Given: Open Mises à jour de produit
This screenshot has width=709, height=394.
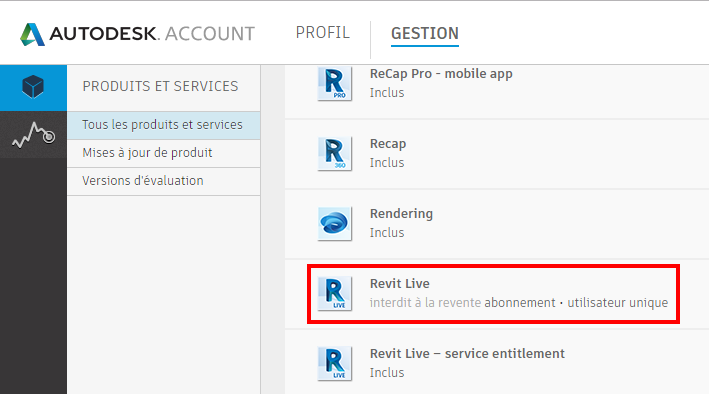Looking at the screenshot, I should tap(163, 153).
